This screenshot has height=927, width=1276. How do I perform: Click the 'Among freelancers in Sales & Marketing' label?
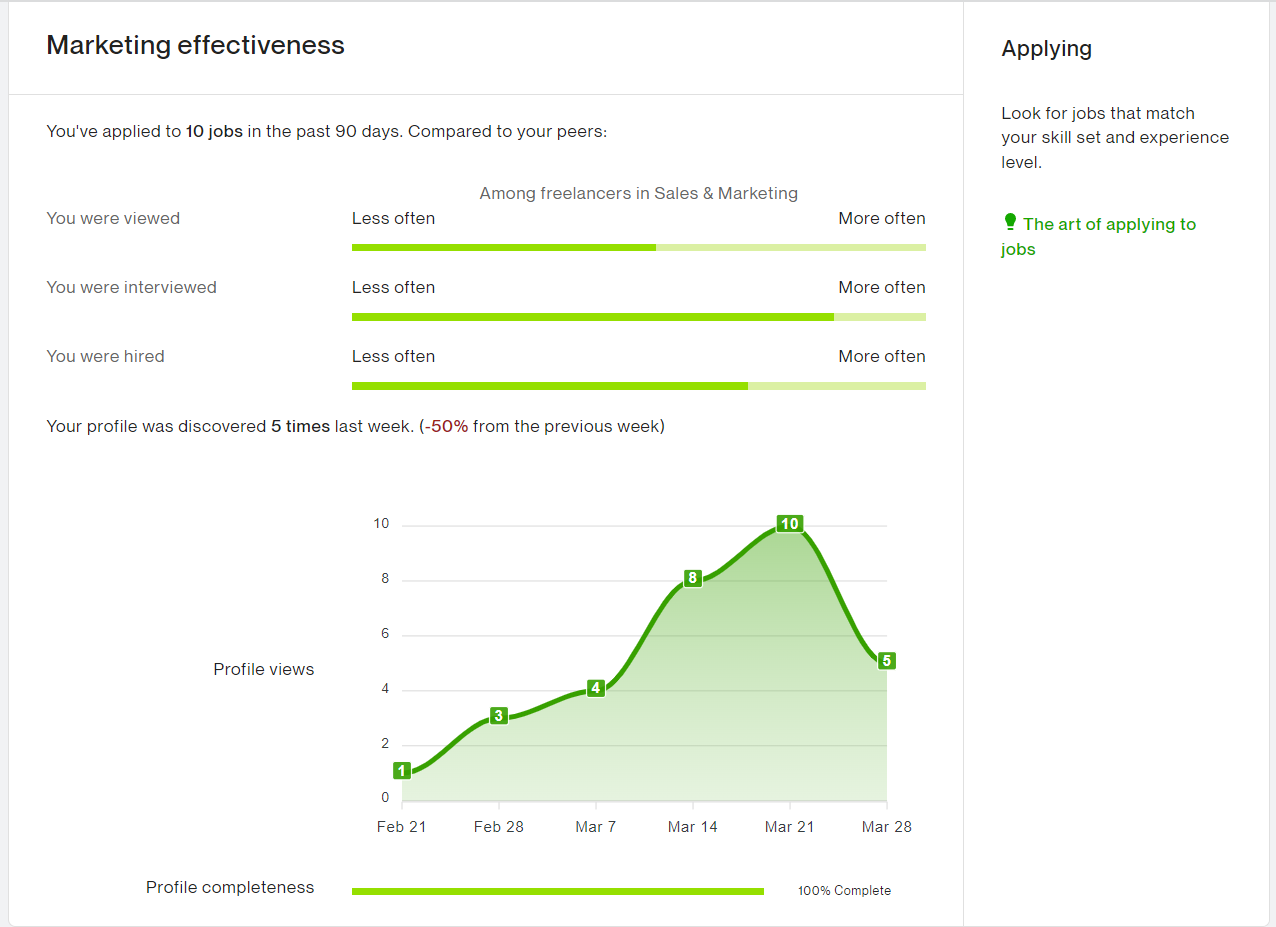[x=638, y=193]
